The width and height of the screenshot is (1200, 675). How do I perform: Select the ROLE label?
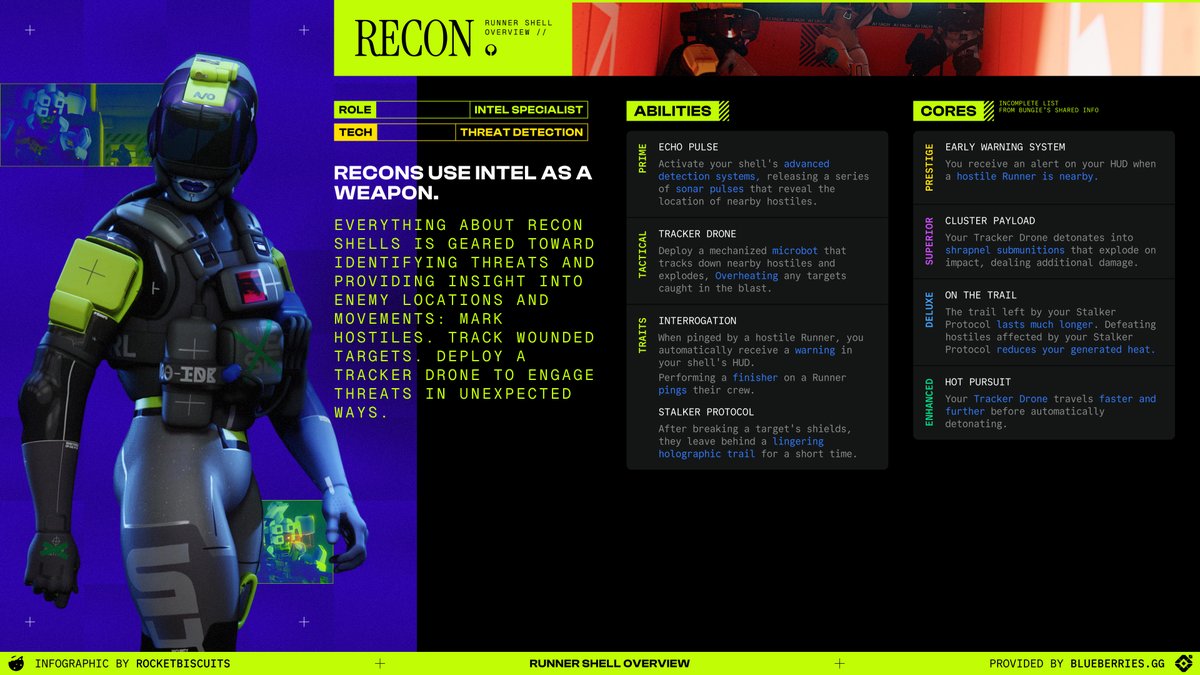pyautogui.click(x=355, y=110)
